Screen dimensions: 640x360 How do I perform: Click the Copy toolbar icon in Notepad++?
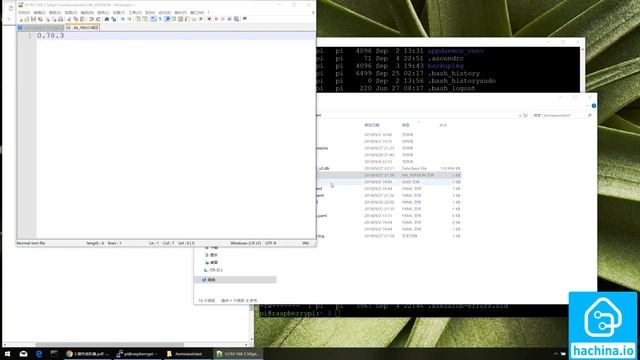coord(76,19)
